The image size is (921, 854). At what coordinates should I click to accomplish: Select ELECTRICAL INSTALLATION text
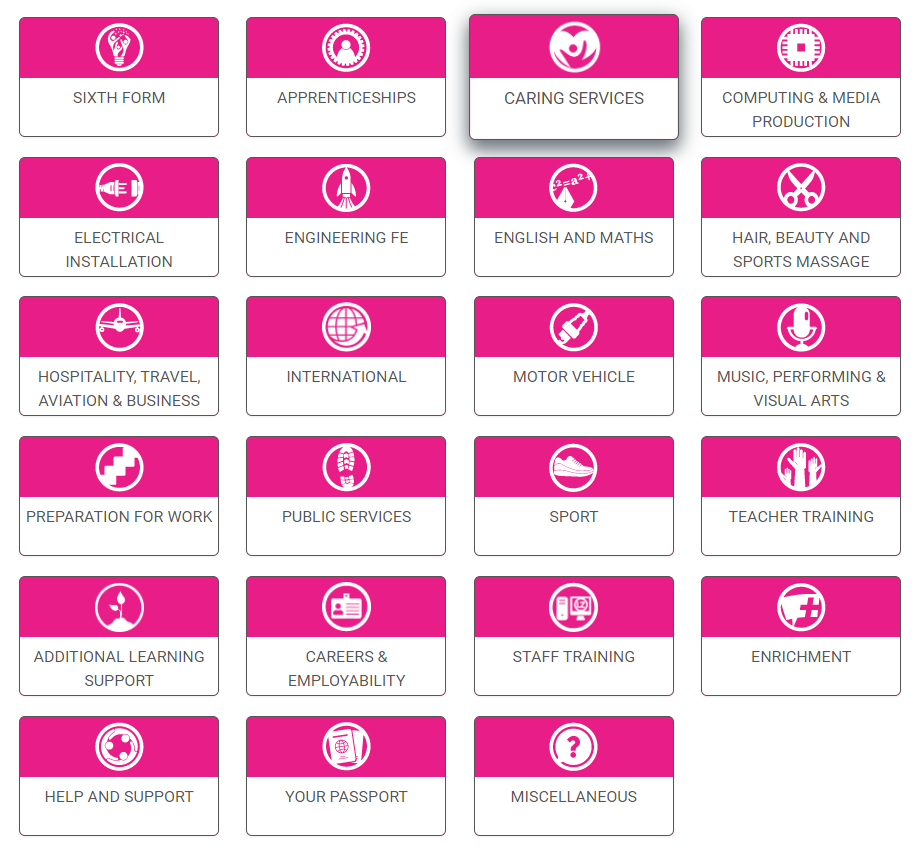click(119, 250)
